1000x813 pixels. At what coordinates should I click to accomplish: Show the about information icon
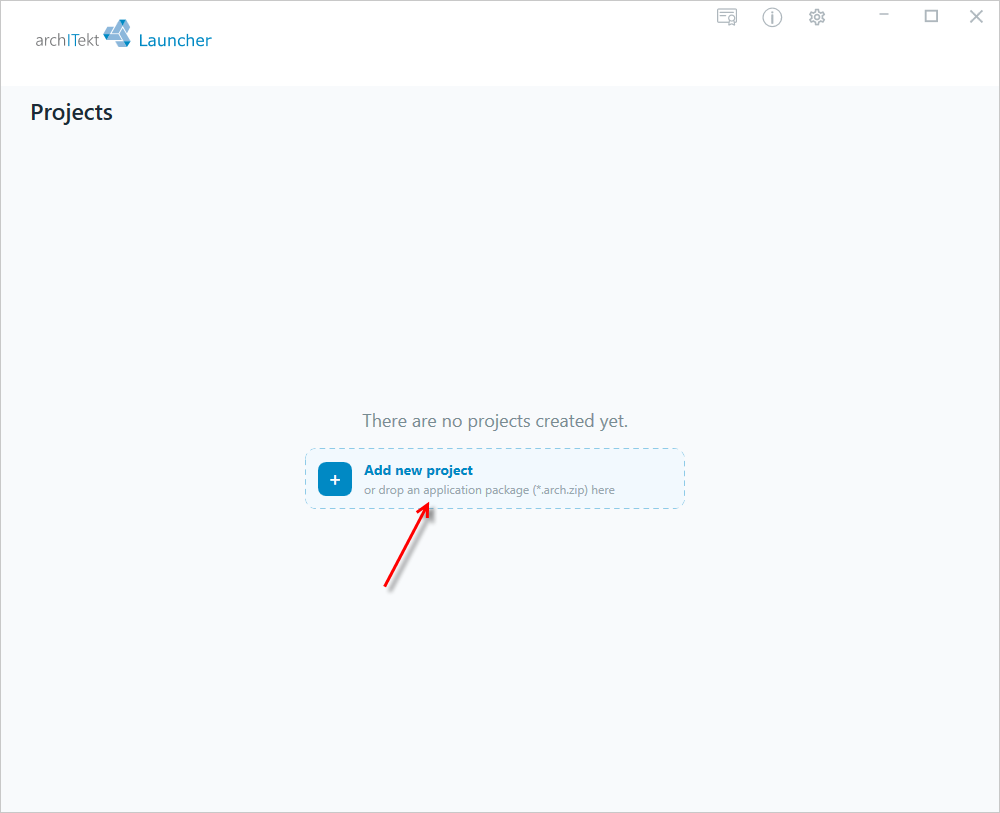pos(772,17)
